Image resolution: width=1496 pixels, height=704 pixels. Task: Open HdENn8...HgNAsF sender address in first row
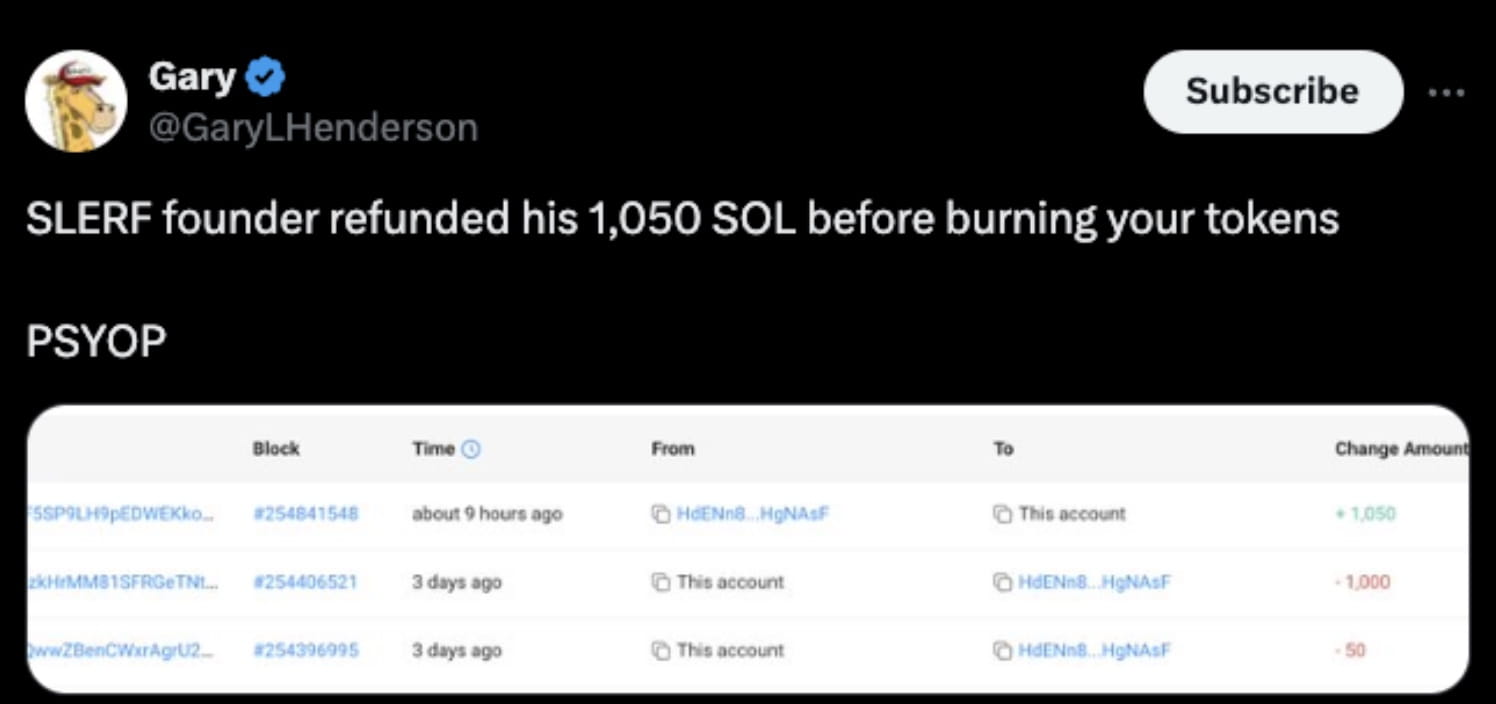point(753,514)
